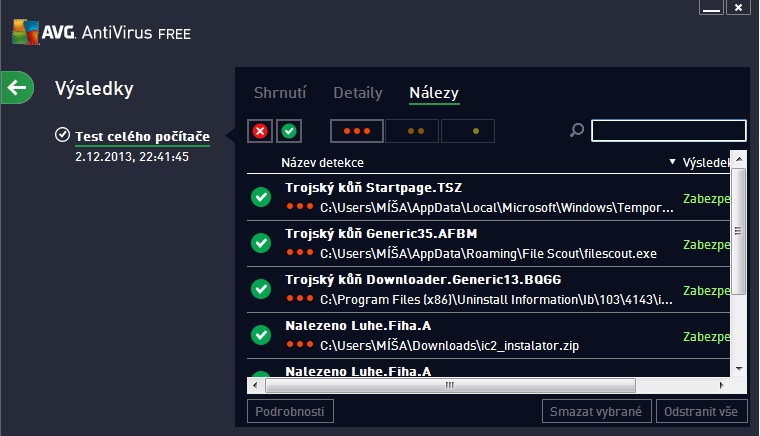
Task: Click severity dots icon on filescout.exe row
Action: coord(300,252)
